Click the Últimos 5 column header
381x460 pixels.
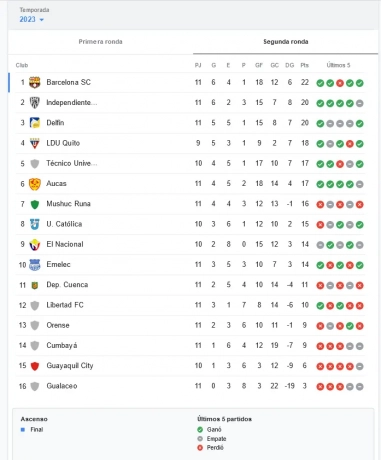coord(338,65)
